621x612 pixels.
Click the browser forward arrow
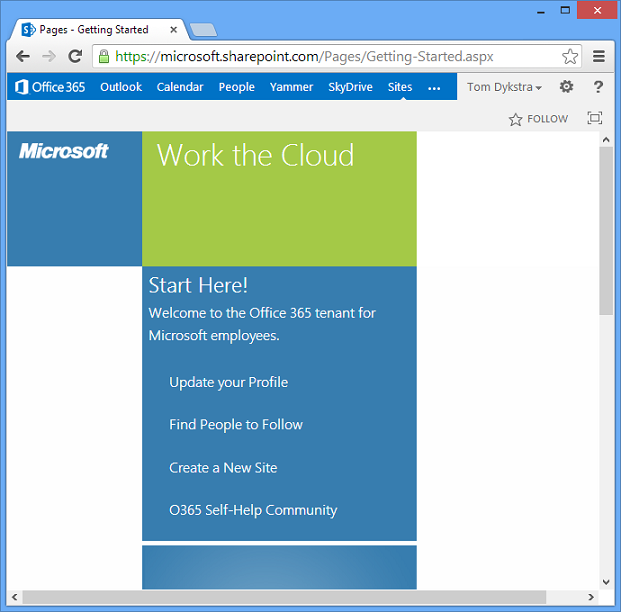coord(49,56)
